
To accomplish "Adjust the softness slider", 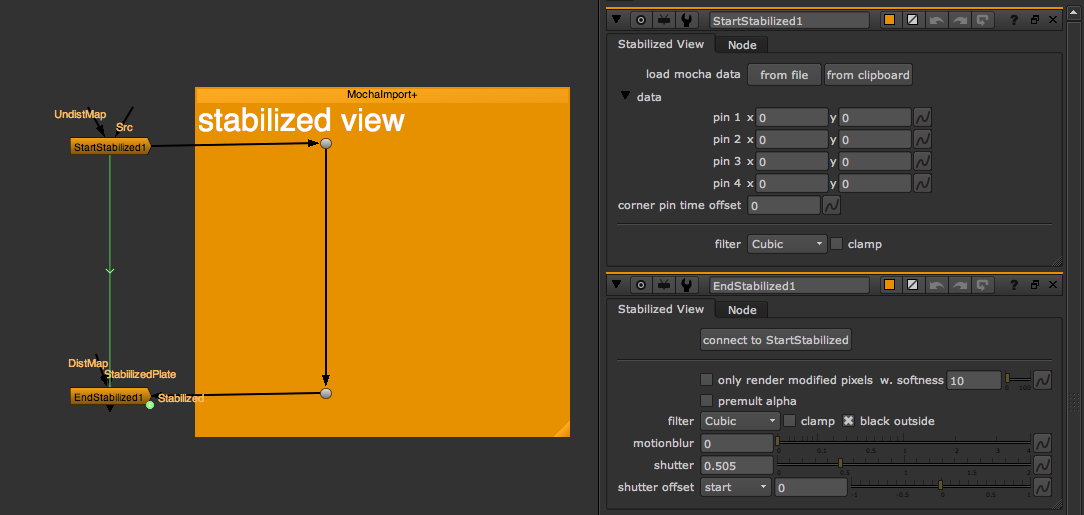I will (1018, 380).
